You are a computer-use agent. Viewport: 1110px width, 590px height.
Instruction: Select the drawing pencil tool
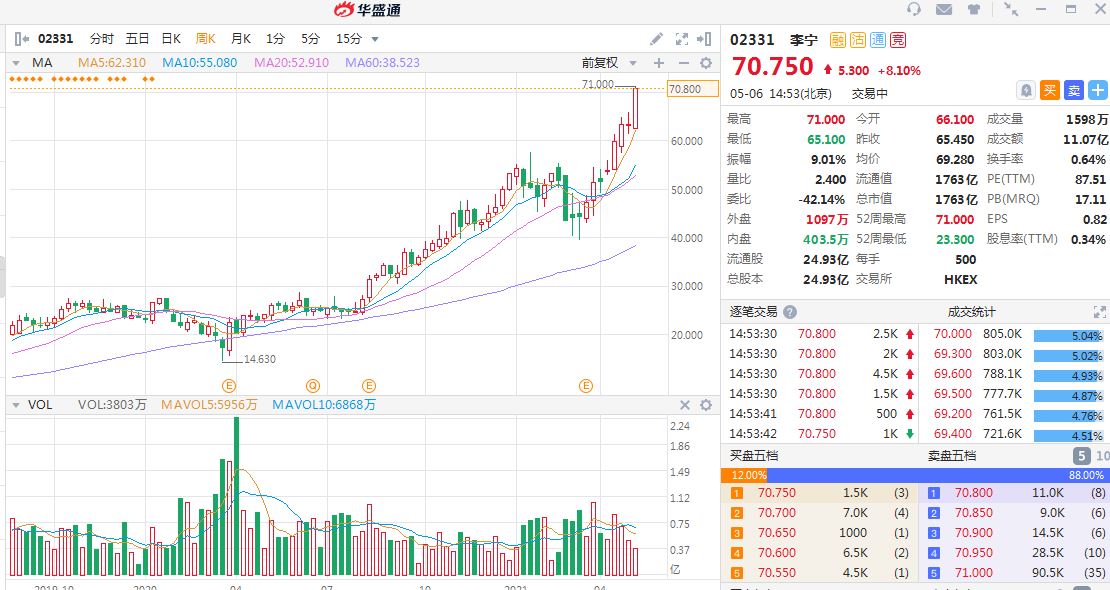(656, 39)
